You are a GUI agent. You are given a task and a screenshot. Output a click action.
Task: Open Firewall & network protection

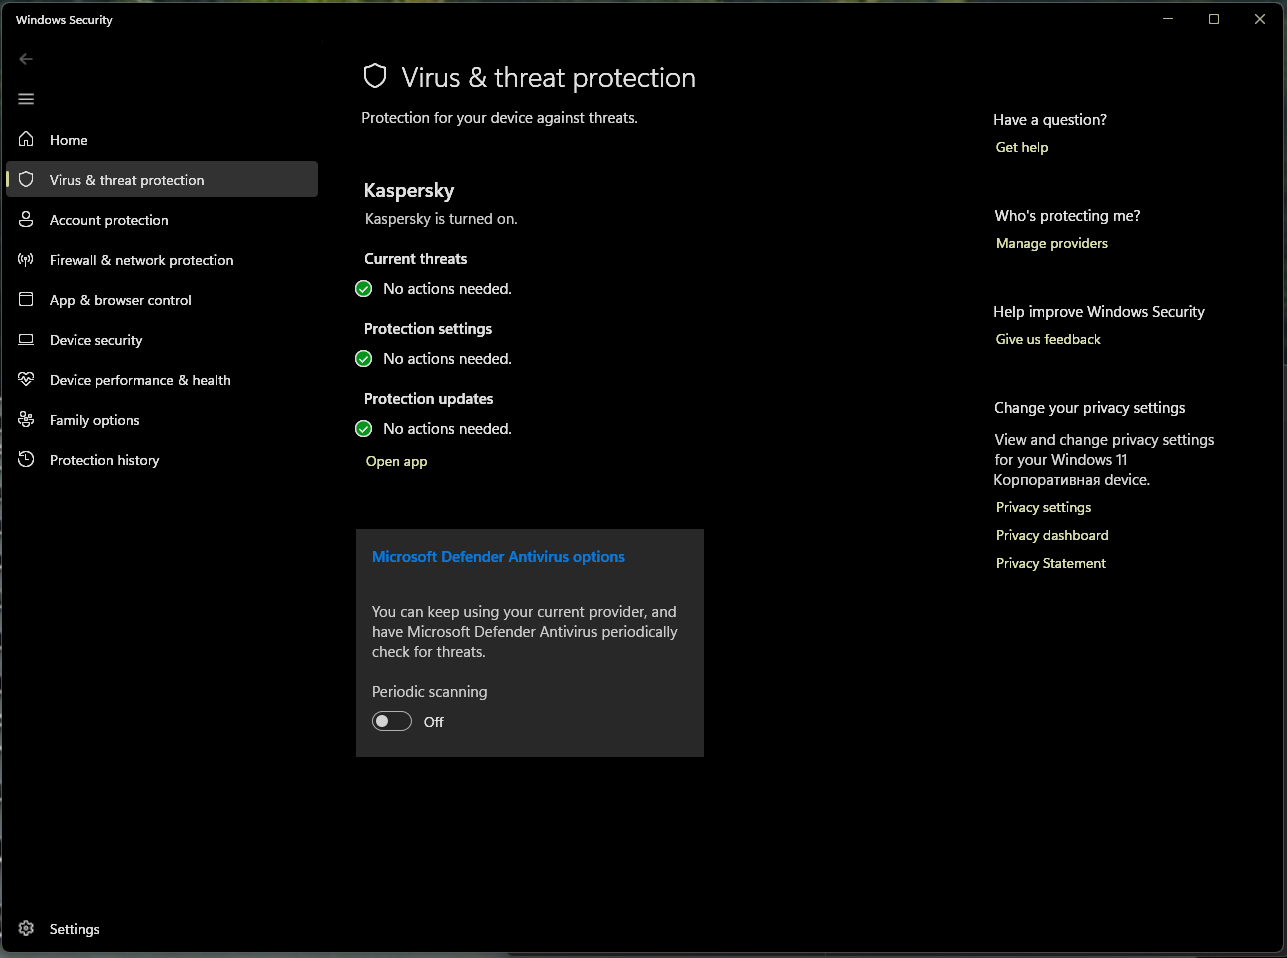point(162,259)
